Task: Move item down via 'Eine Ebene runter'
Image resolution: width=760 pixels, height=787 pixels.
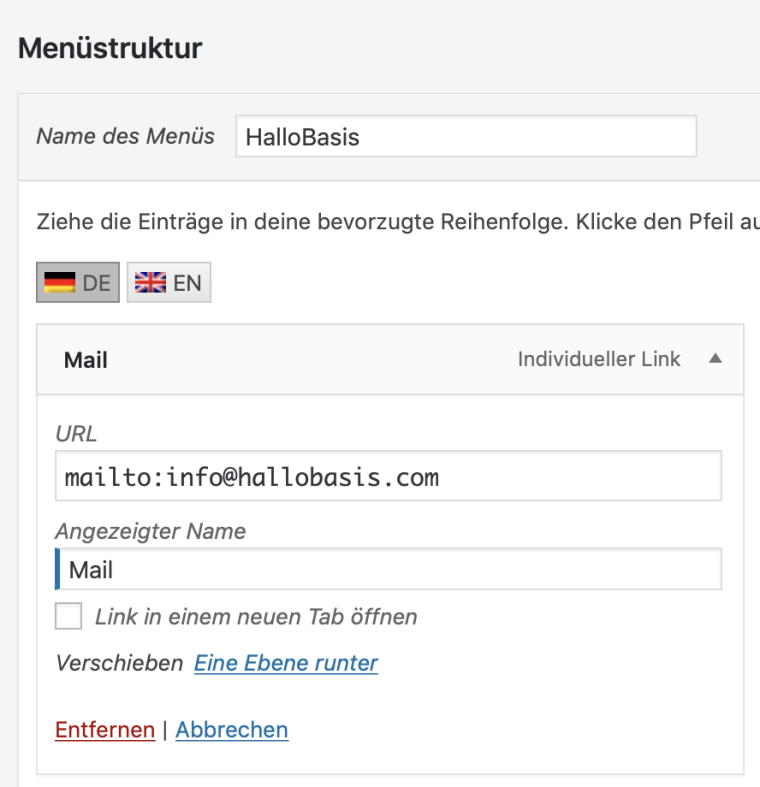Action: (286, 663)
